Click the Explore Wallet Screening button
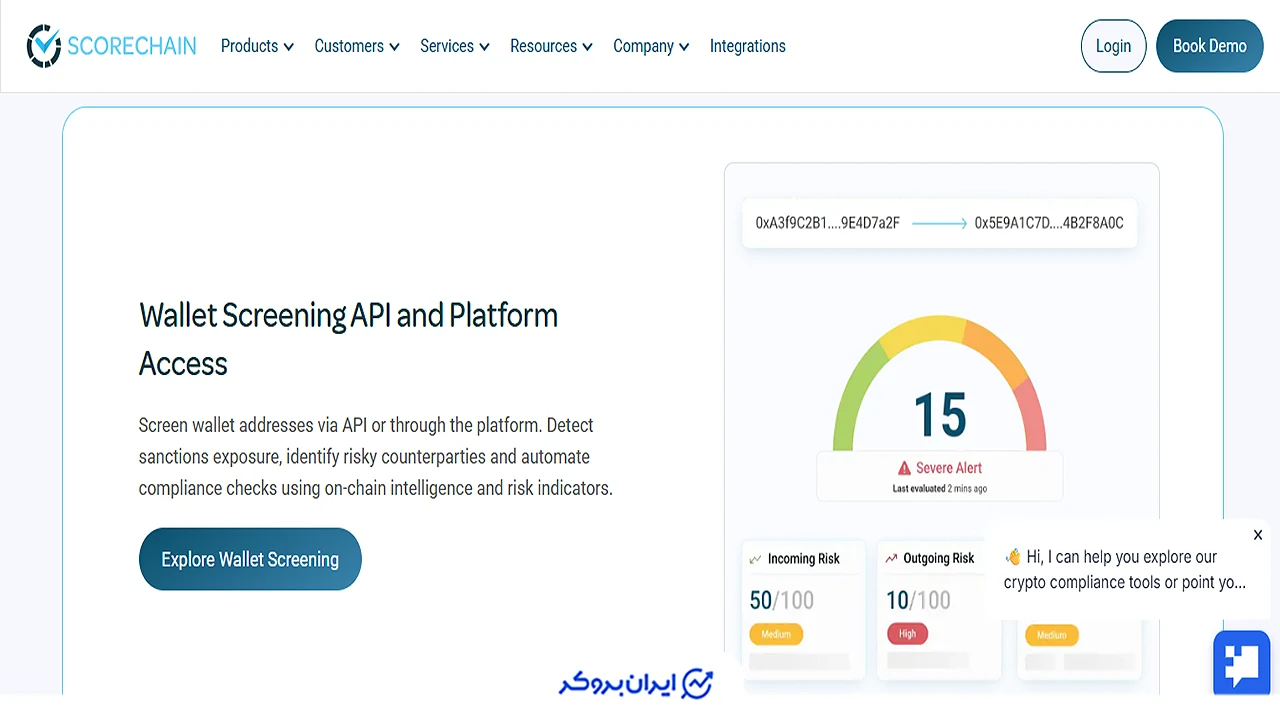This screenshot has height=720, width=1280. [250, 559]
